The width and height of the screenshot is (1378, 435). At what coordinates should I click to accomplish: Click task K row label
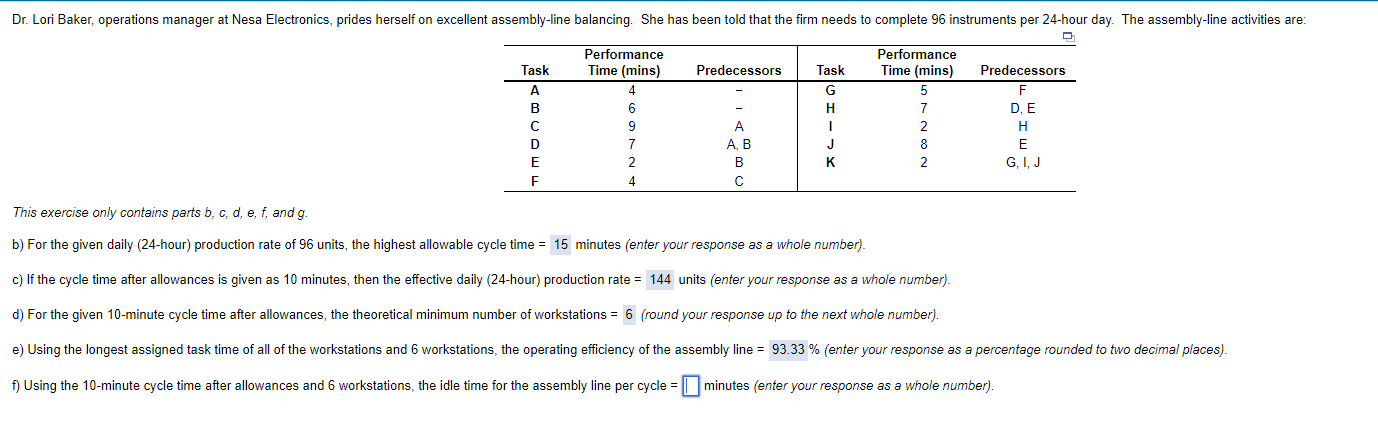coord(830,162)
